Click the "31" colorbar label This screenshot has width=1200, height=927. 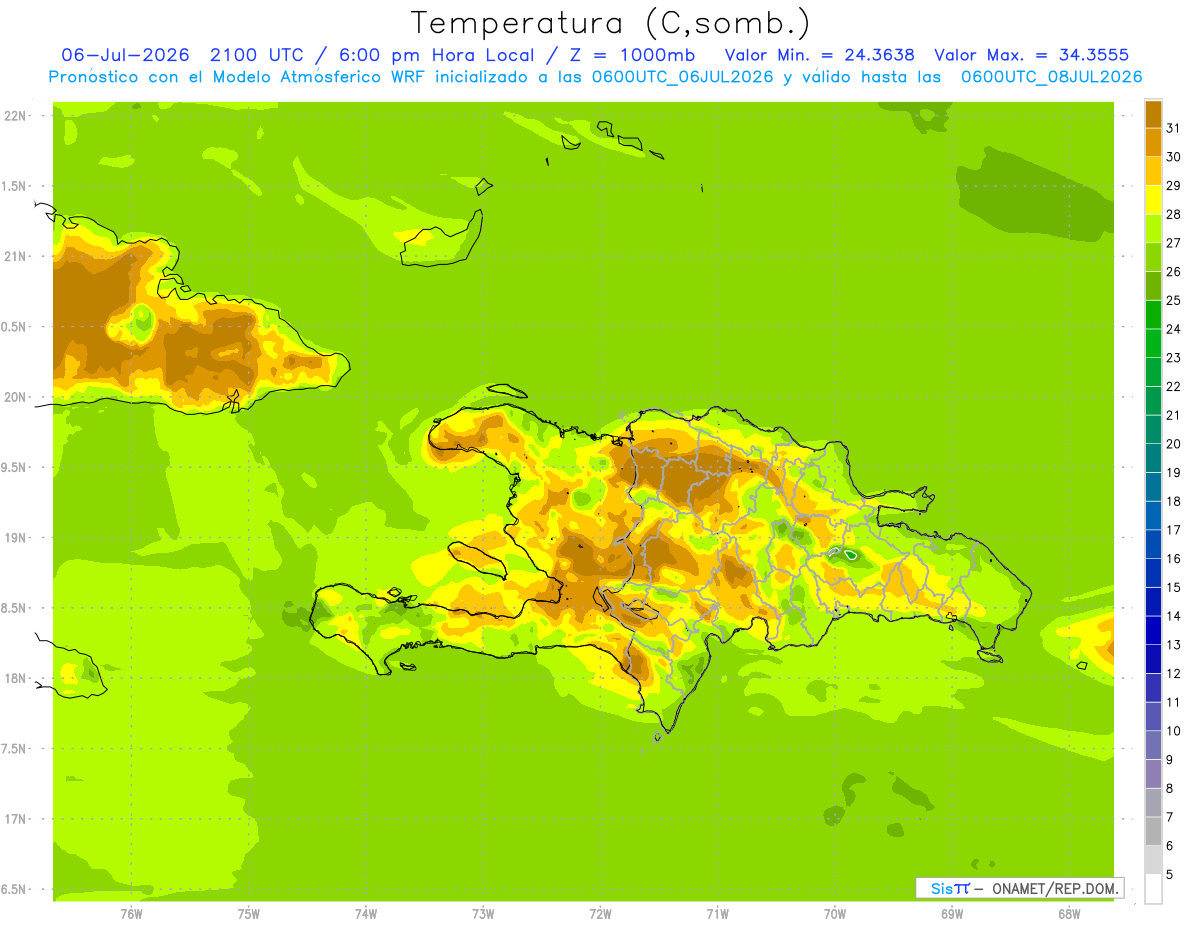click(1173, 128)
